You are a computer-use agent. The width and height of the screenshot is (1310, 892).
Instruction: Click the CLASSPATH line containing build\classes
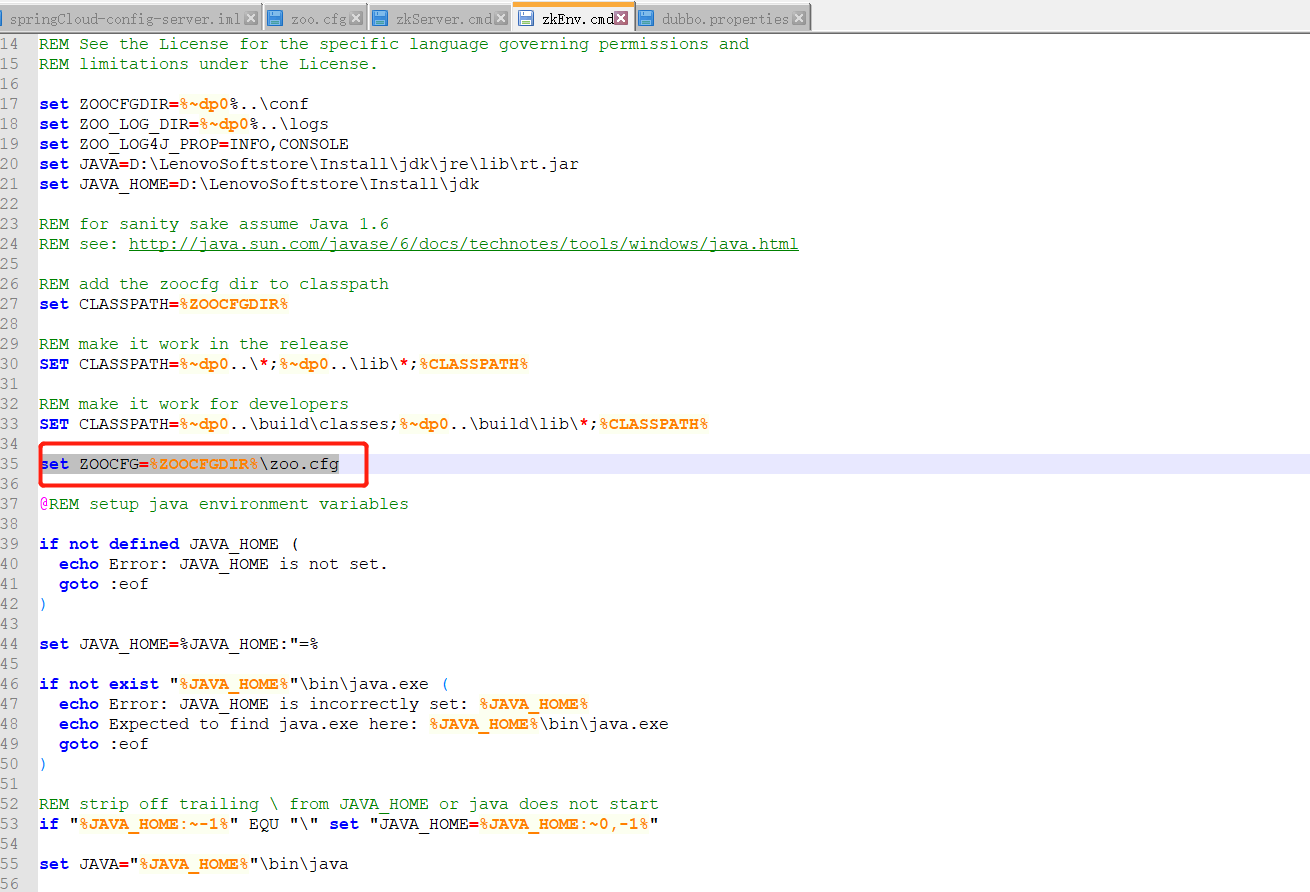[x=374, y=424]
